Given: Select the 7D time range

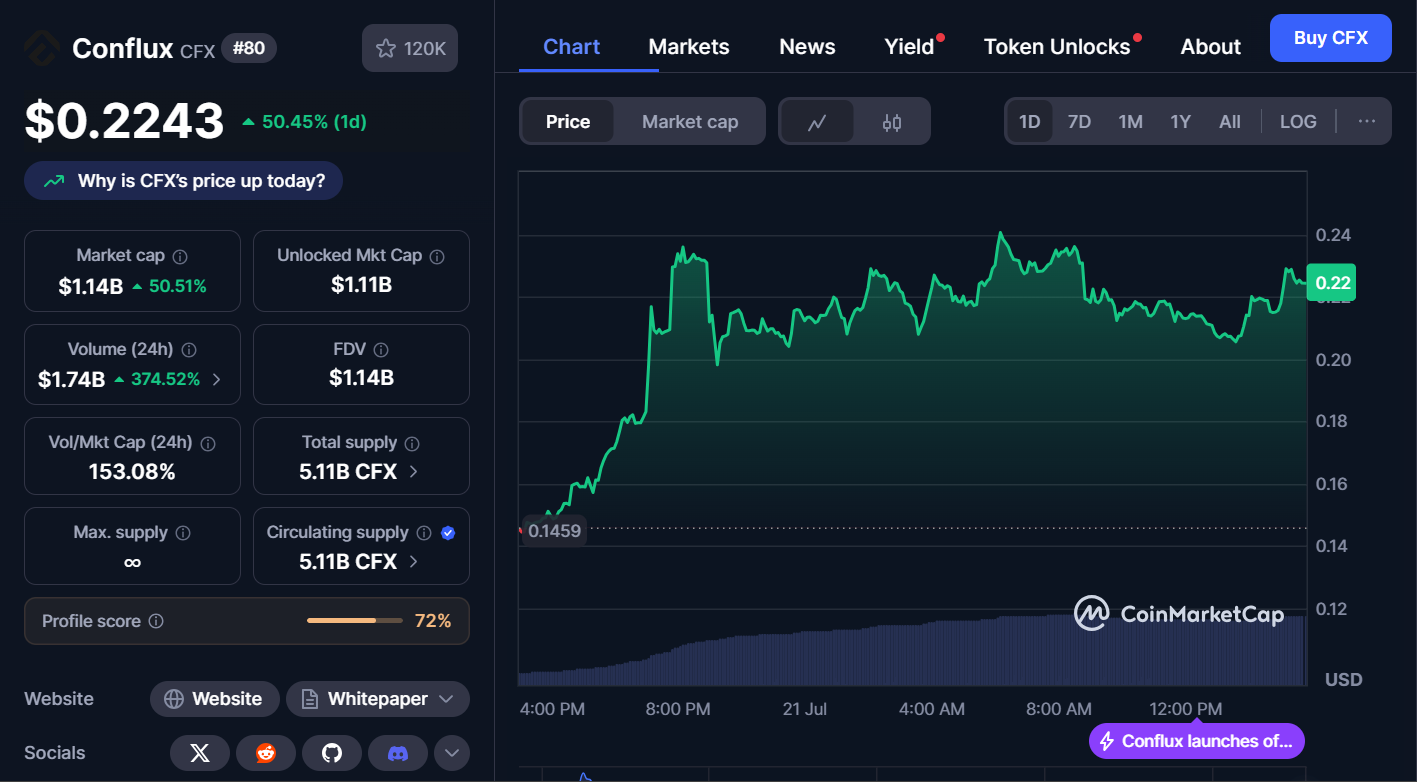Looking at the screenshot, I should tap(1079, 122).
